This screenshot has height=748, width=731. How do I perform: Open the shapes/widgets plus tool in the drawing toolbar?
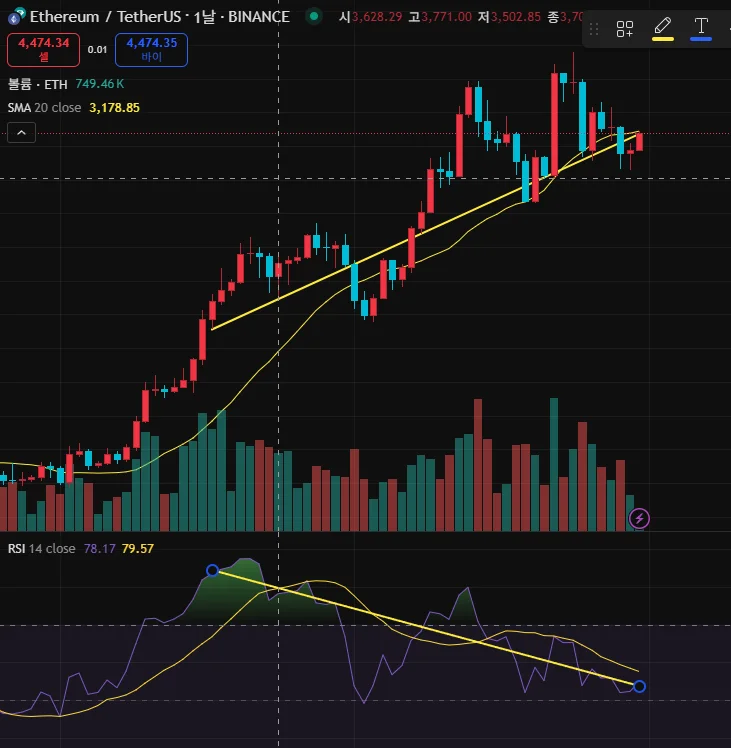[x=624, y=29]
